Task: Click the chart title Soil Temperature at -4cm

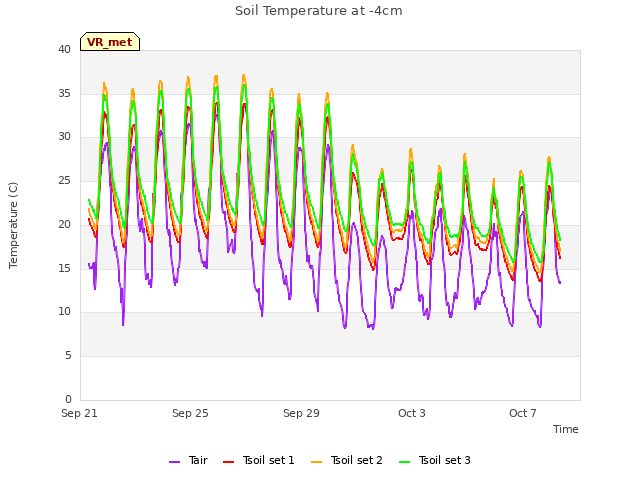Action: pos(319,11)
